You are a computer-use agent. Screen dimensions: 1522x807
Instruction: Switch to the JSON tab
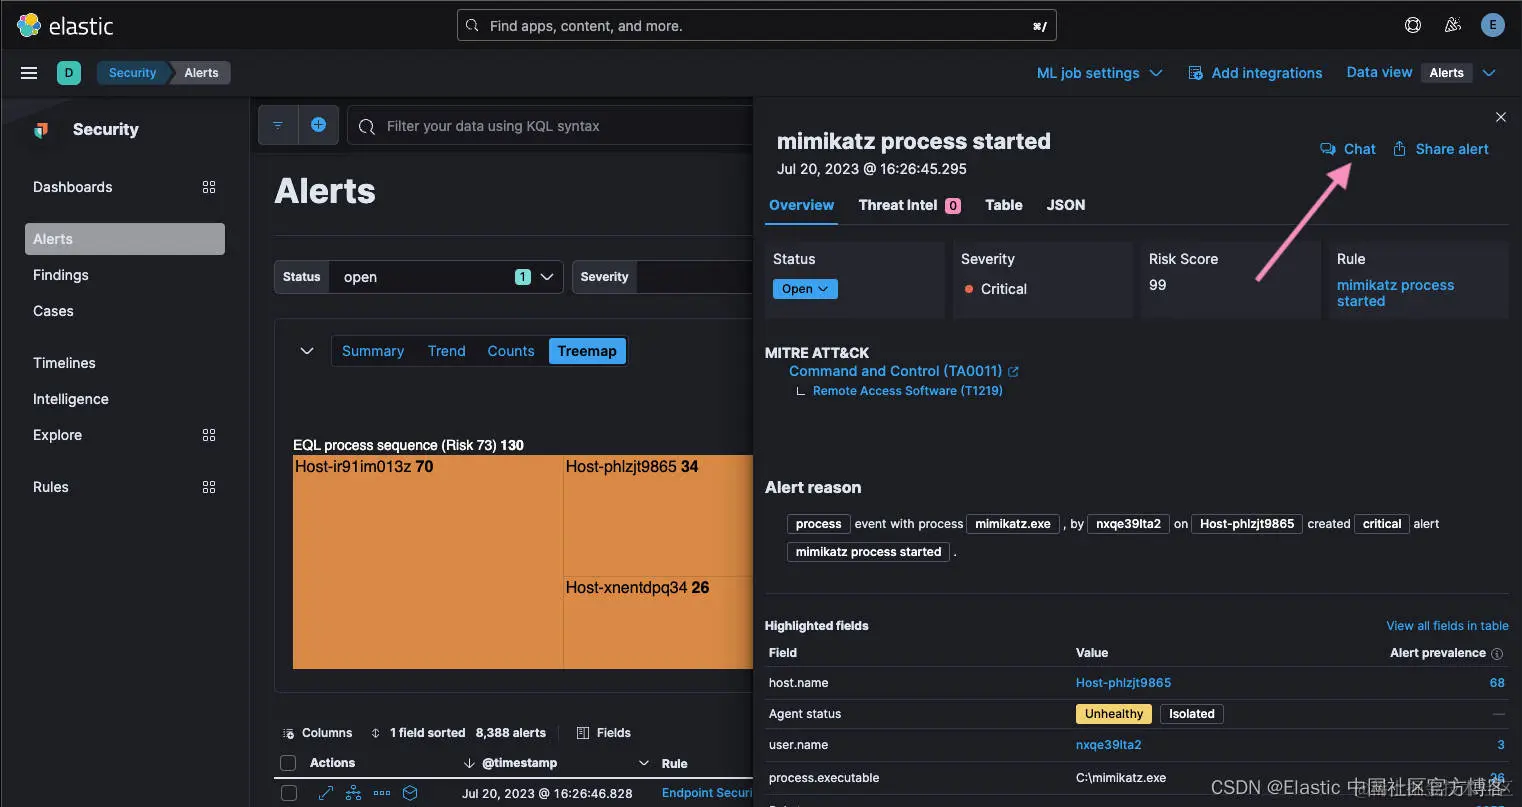[1066, 205]
